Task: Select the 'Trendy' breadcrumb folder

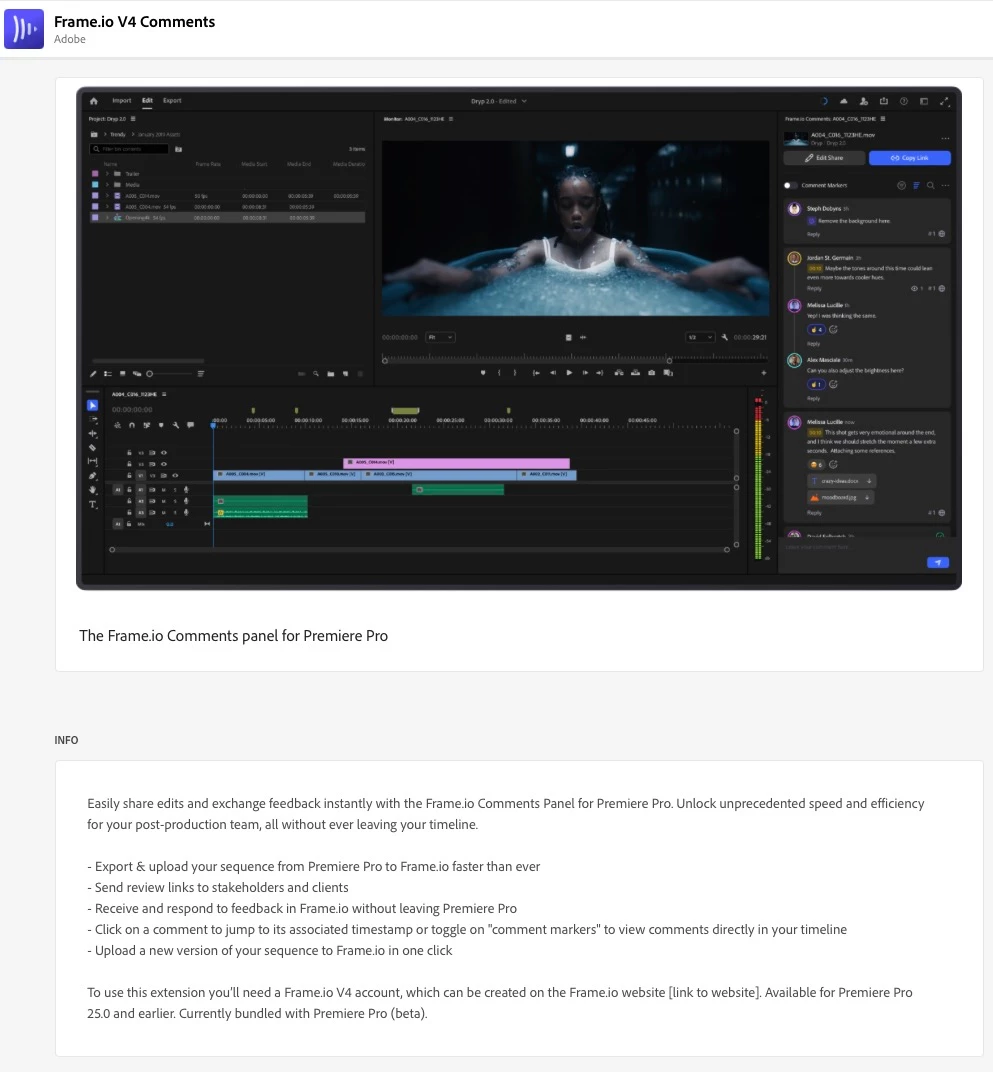Action: click(x=118, y=135)
